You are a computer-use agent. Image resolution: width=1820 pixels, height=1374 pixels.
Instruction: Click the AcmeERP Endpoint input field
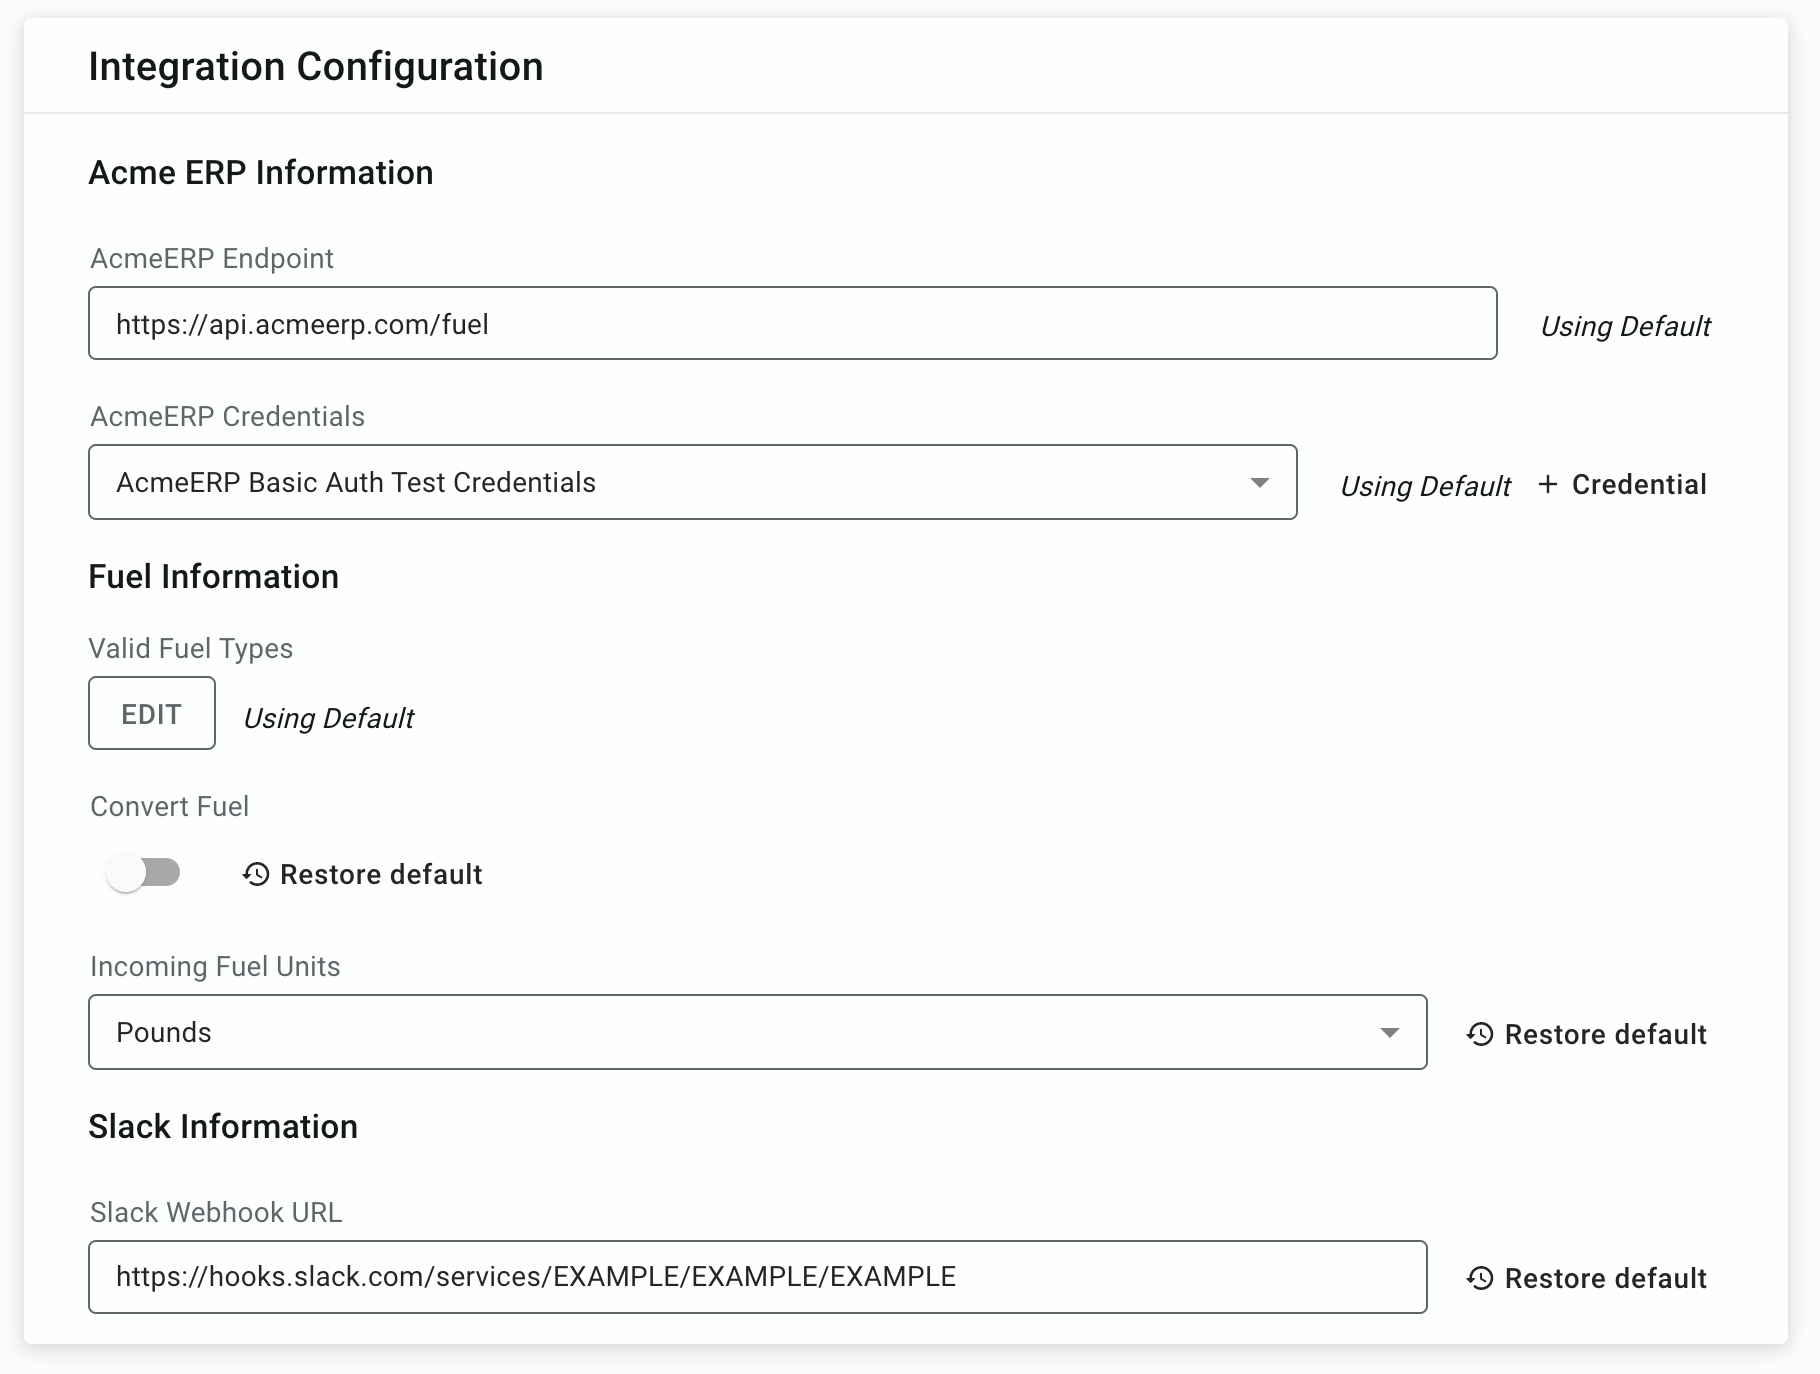pos(793,322)
